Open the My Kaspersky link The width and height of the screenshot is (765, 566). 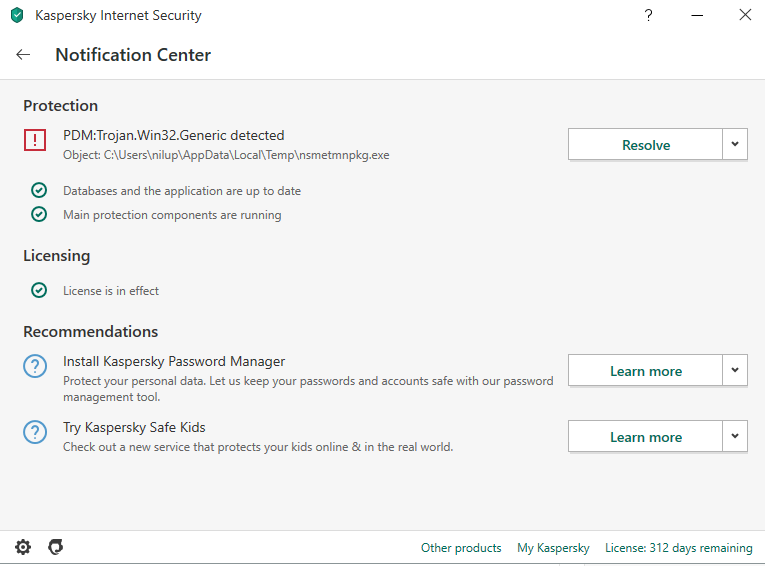coord(553,548)
